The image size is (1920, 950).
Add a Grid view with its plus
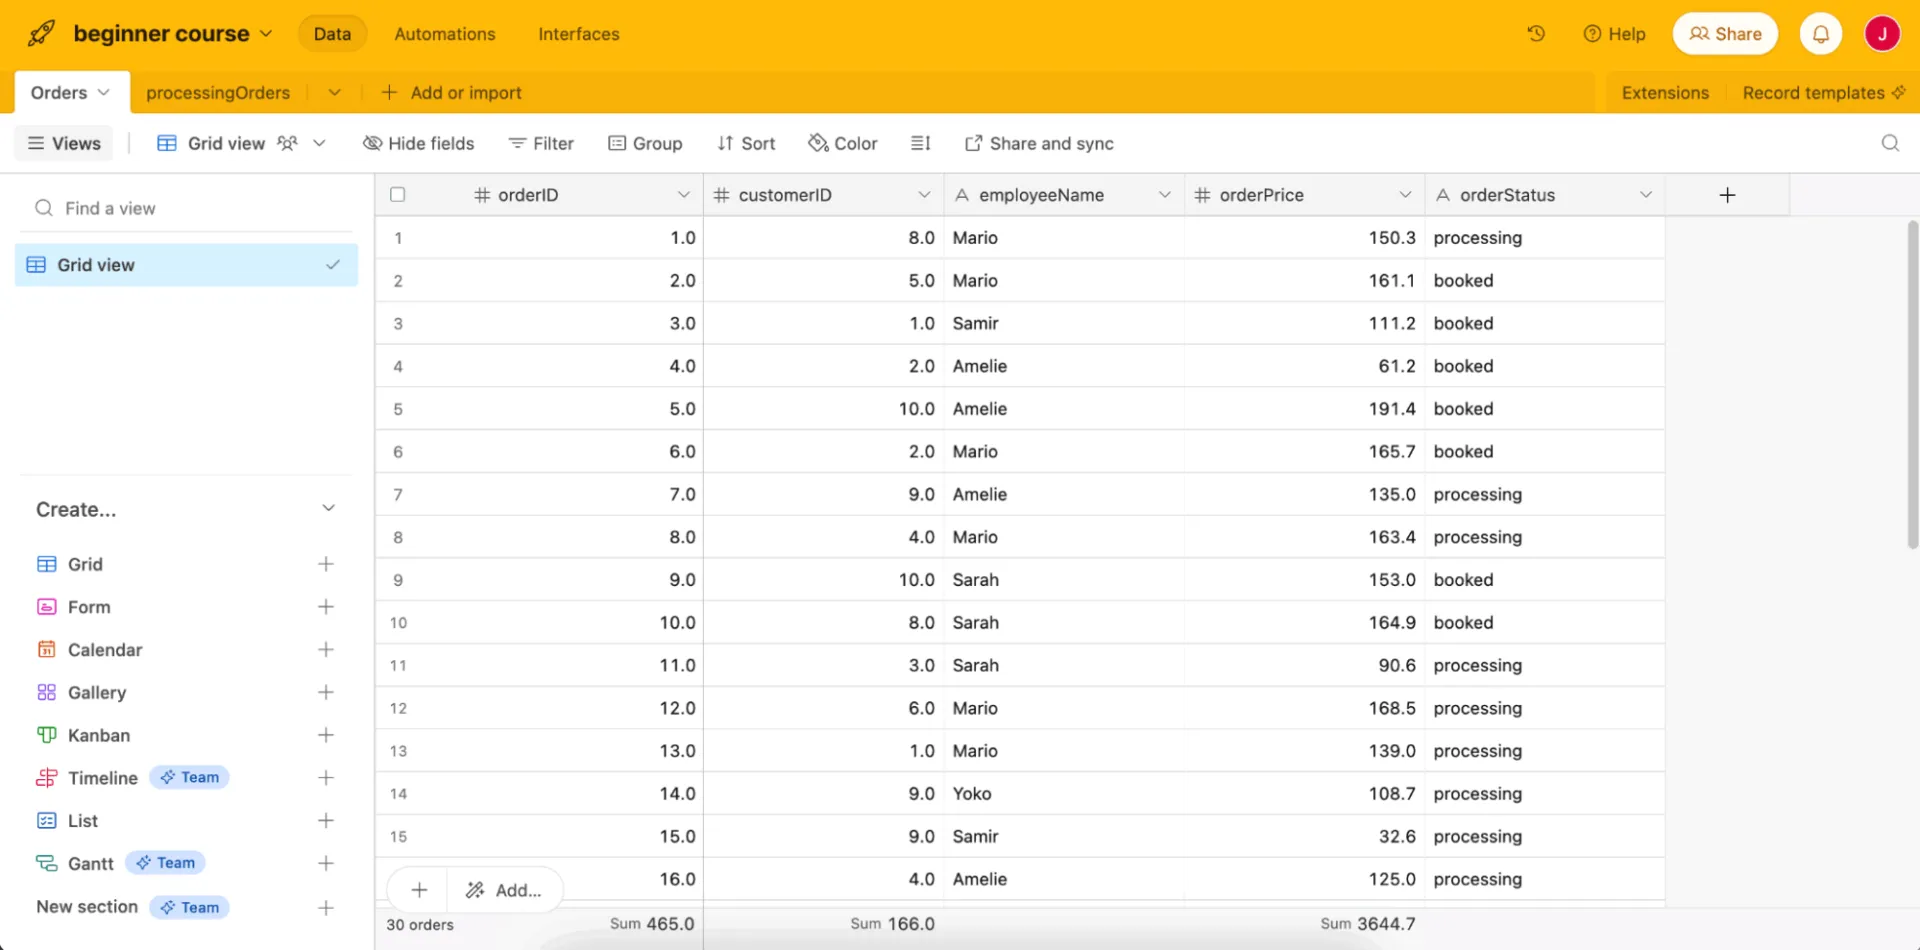326,564
